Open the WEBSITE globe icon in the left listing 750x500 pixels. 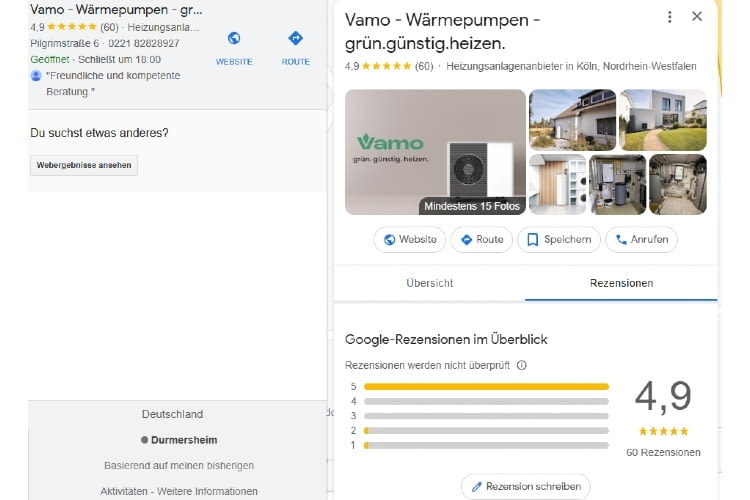(x=234, y=38)
